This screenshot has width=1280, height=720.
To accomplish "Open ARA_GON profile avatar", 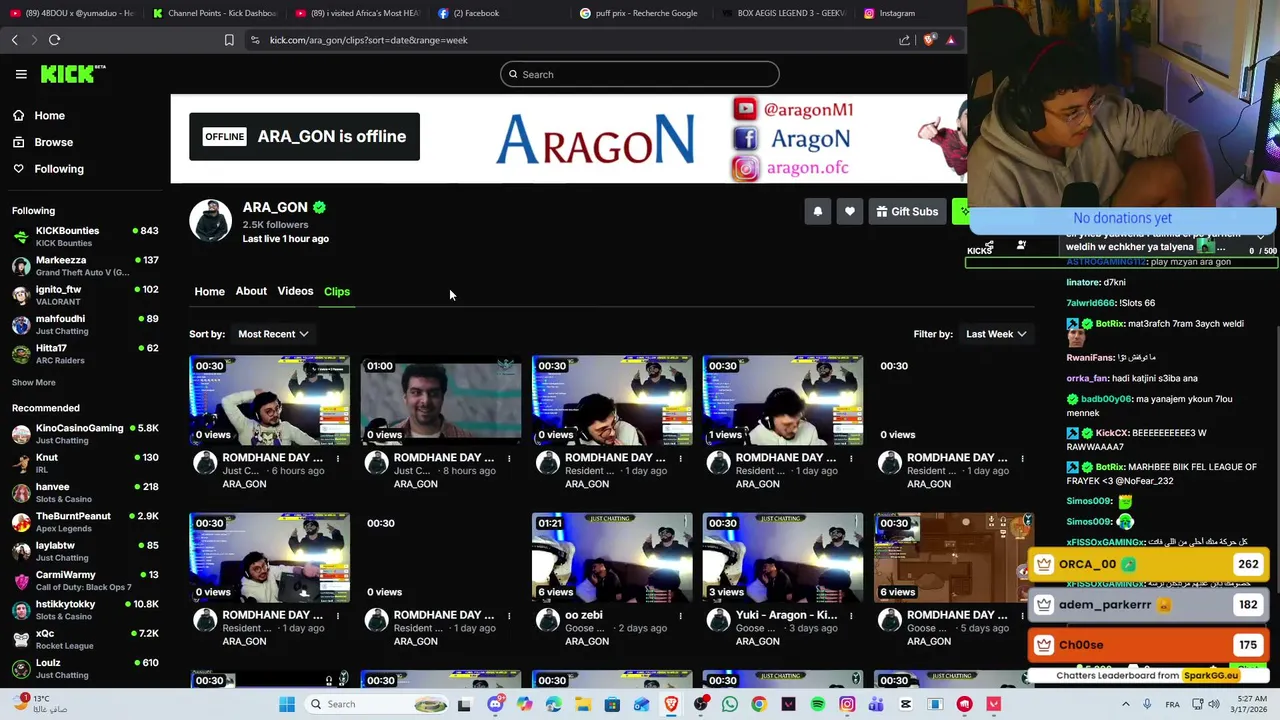I will [210, 221].
